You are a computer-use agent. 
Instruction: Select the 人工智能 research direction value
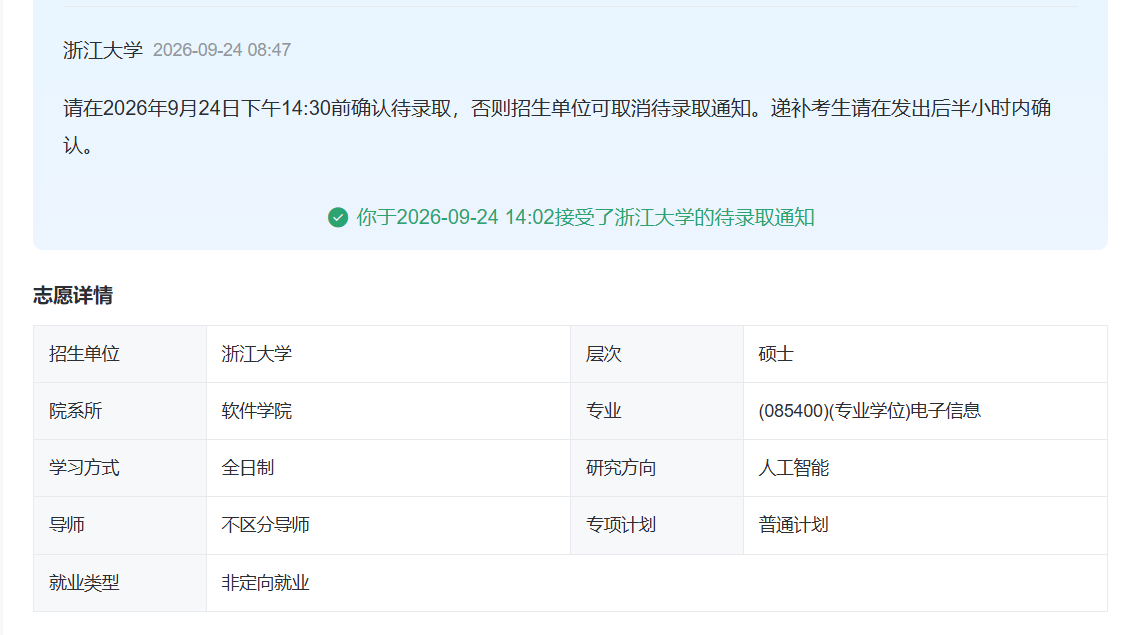(793, 468)
